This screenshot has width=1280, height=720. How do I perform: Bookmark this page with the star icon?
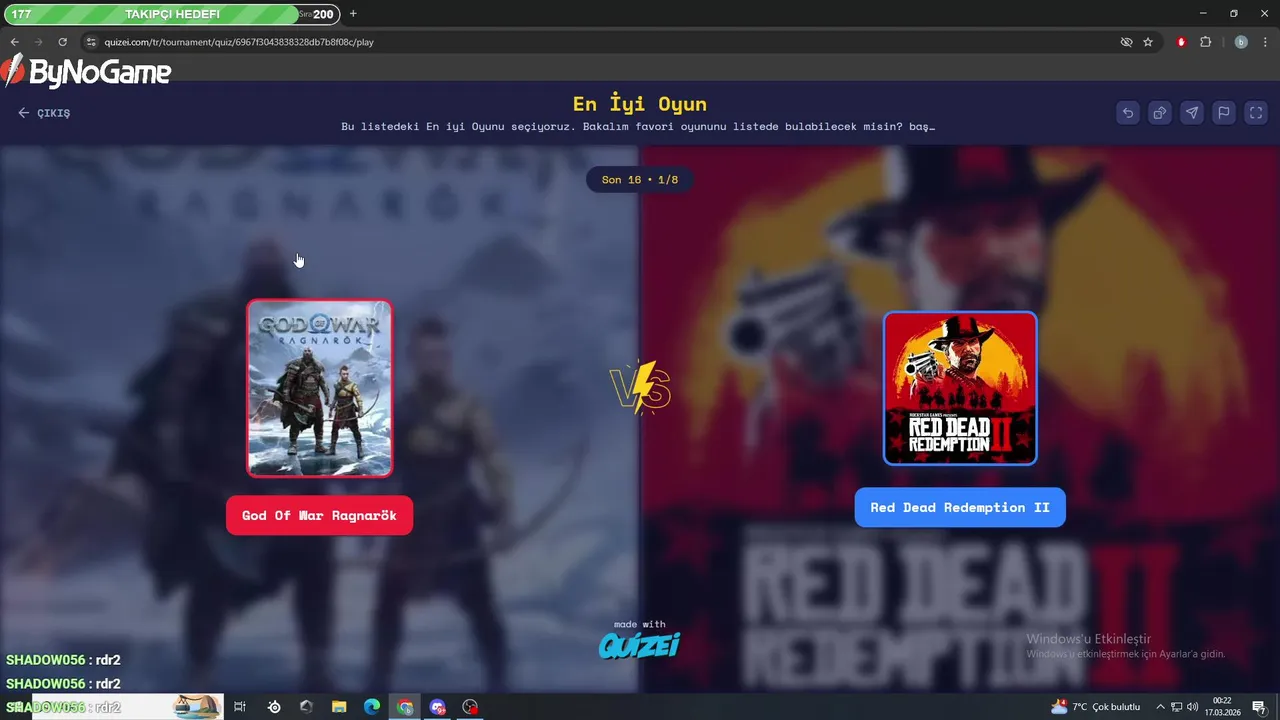pos(1148,42)
